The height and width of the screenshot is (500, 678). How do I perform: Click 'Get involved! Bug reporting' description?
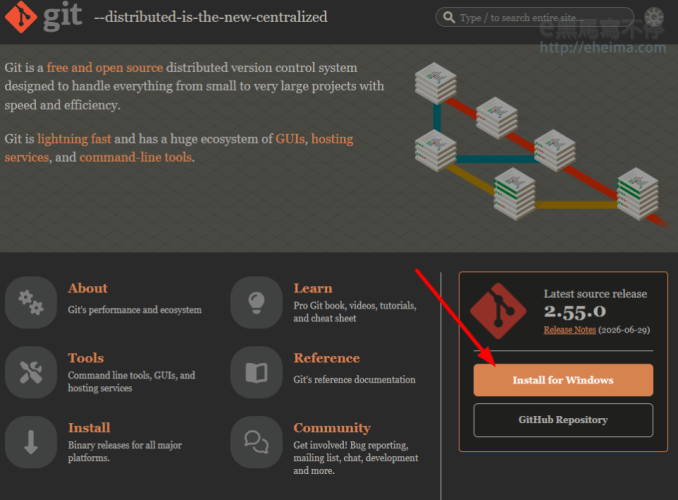tap(356, 458)
